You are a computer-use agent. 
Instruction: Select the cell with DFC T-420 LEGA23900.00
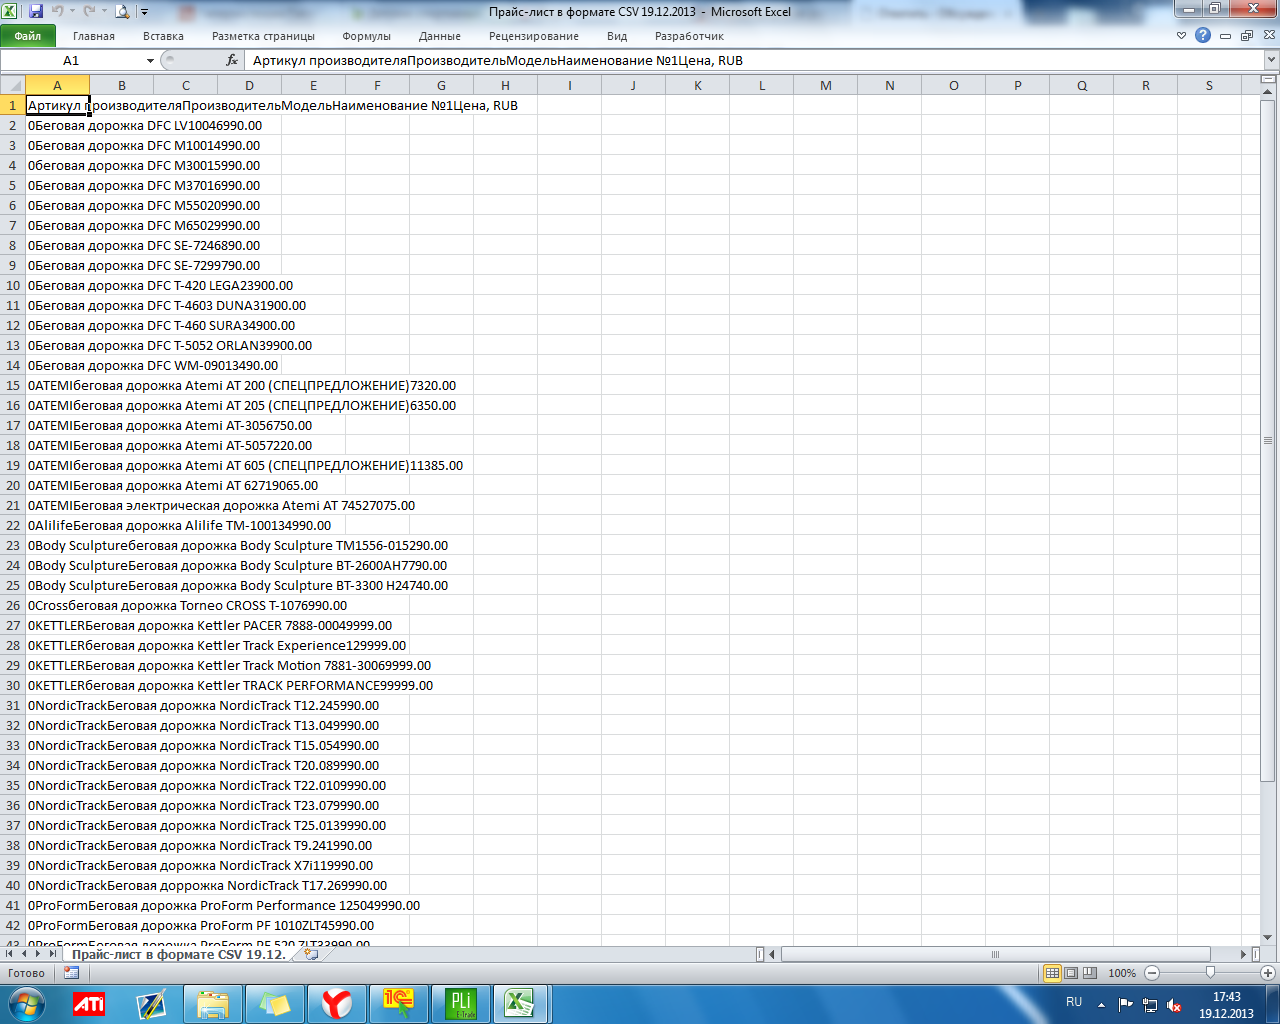(57, 285)
